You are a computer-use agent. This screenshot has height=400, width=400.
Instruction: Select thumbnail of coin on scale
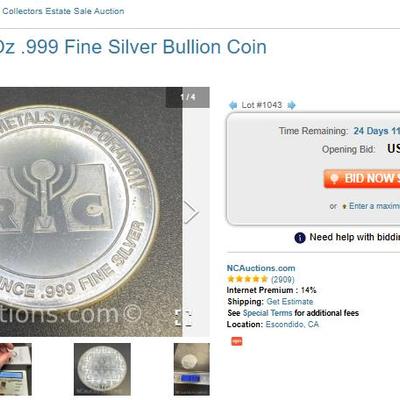click(192, 369)
